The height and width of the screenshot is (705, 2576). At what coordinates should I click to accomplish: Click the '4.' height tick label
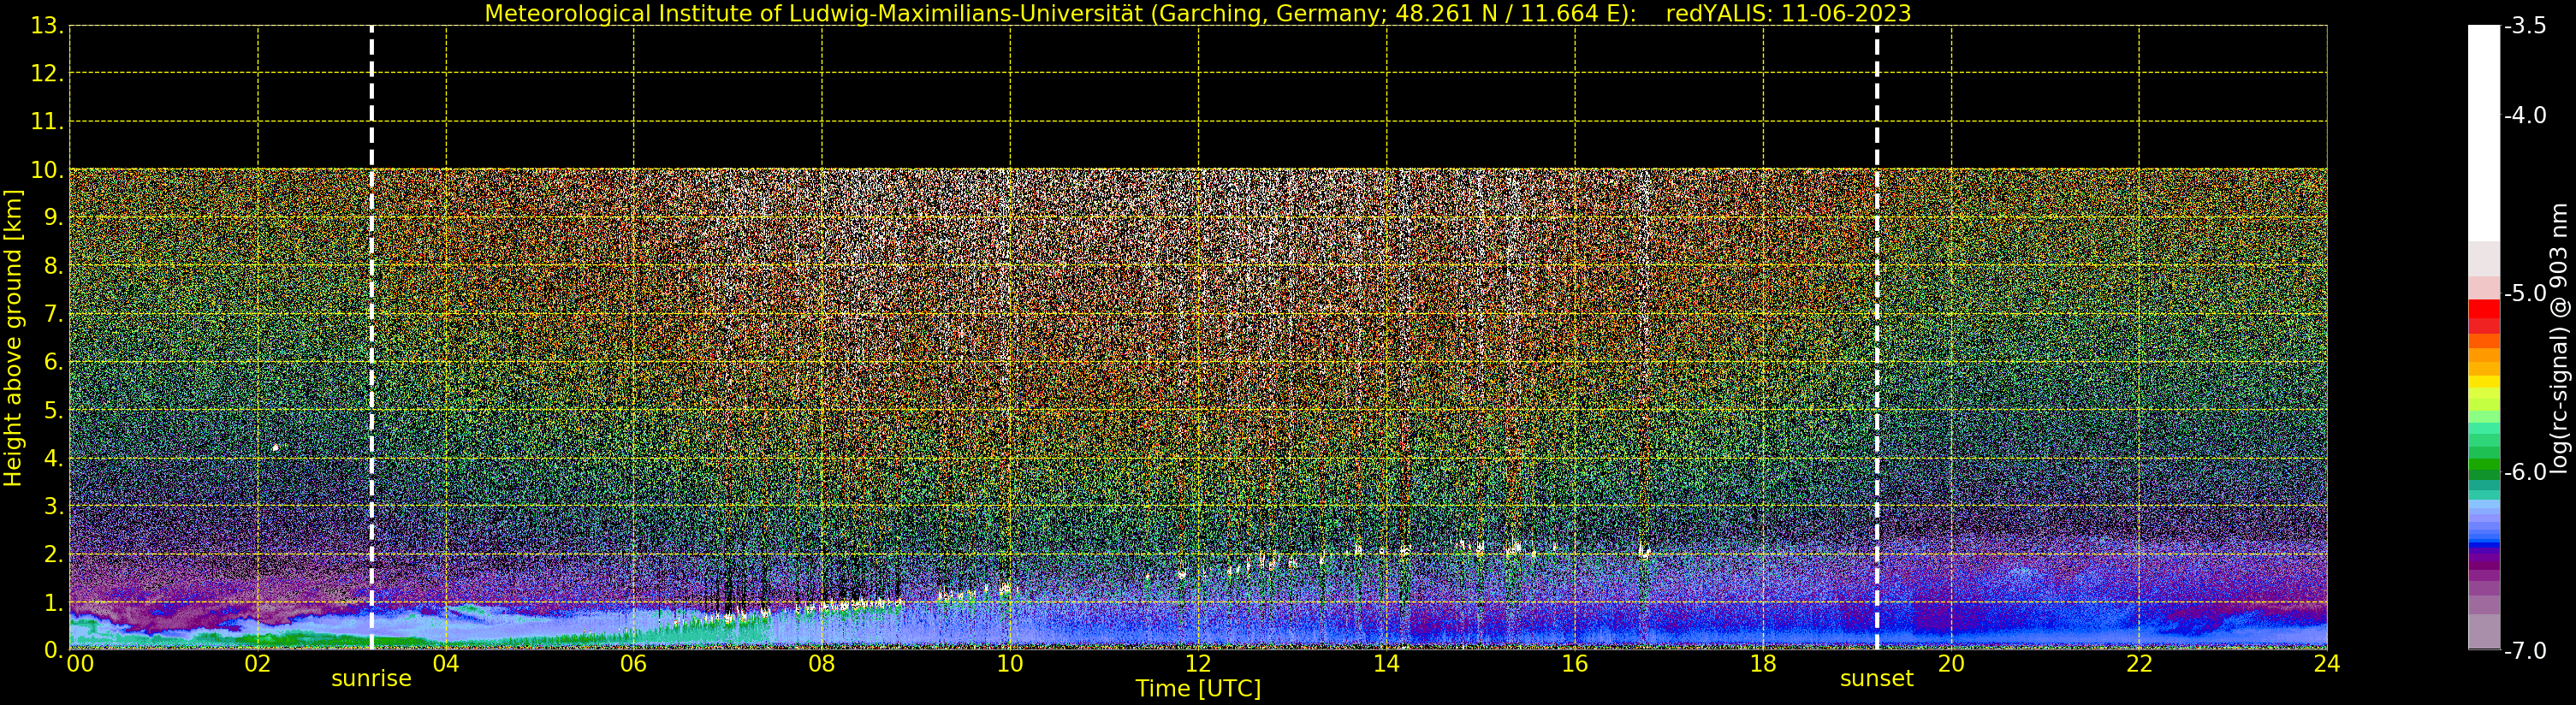click(53, 458)
